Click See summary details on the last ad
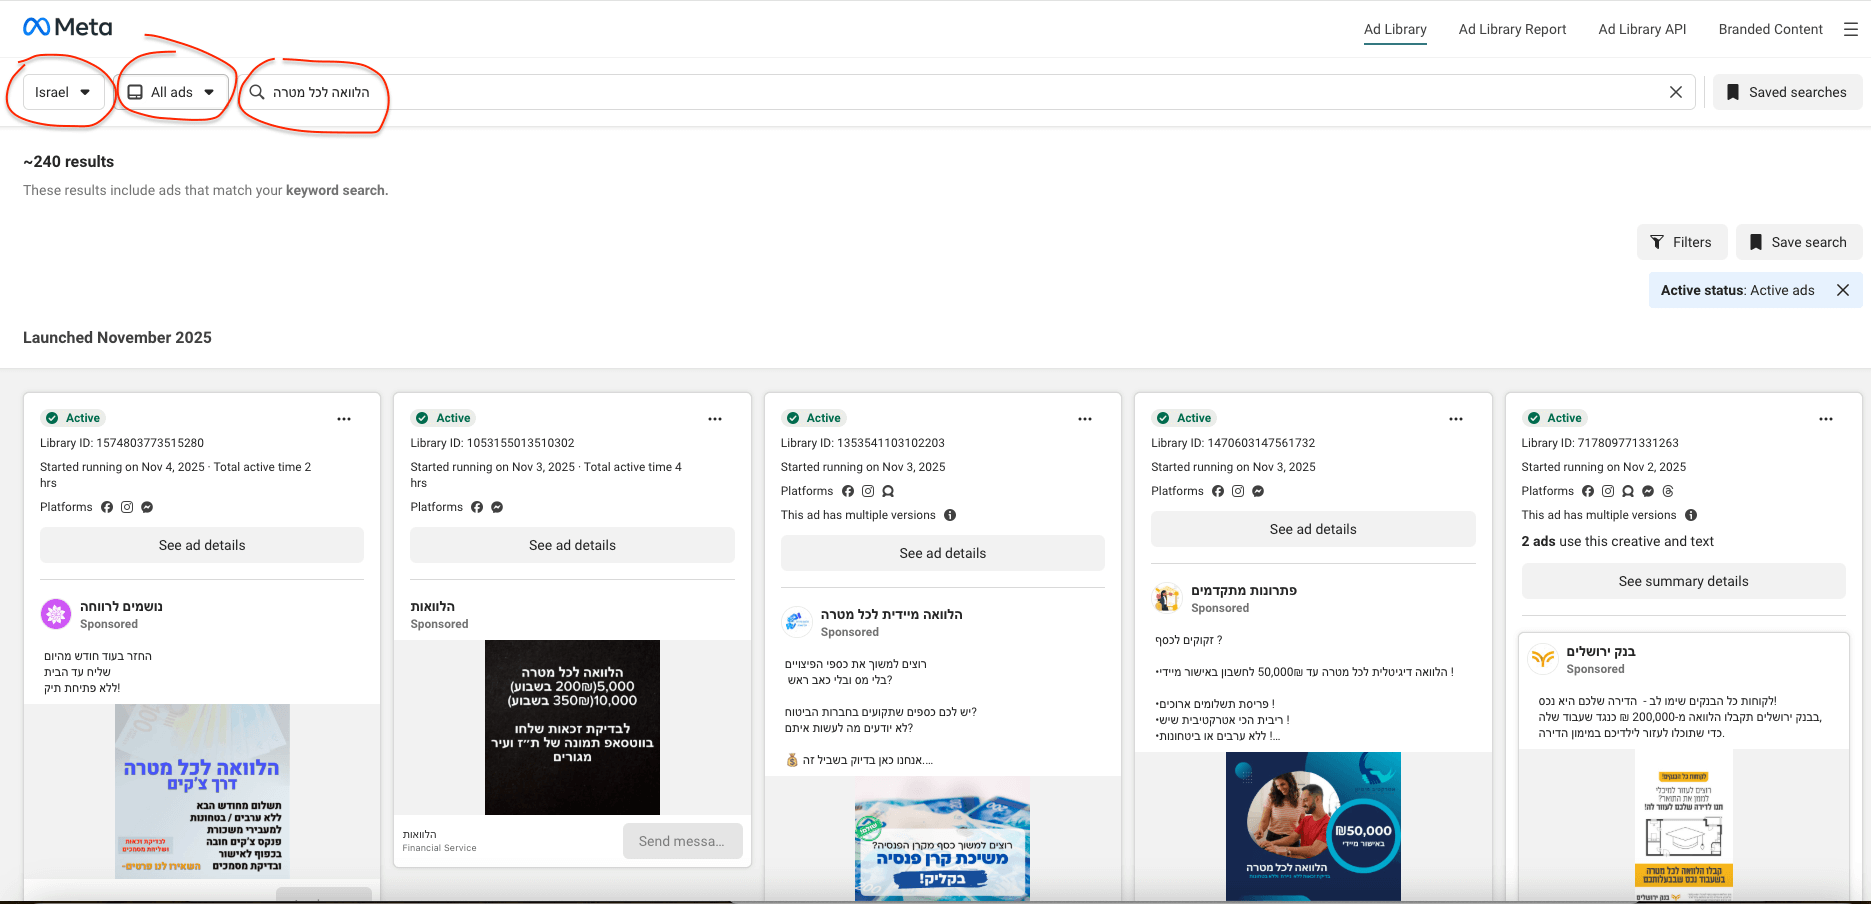Viewport: 1871px width, 904px height. pyautogui.click(x=1683, y=580)
